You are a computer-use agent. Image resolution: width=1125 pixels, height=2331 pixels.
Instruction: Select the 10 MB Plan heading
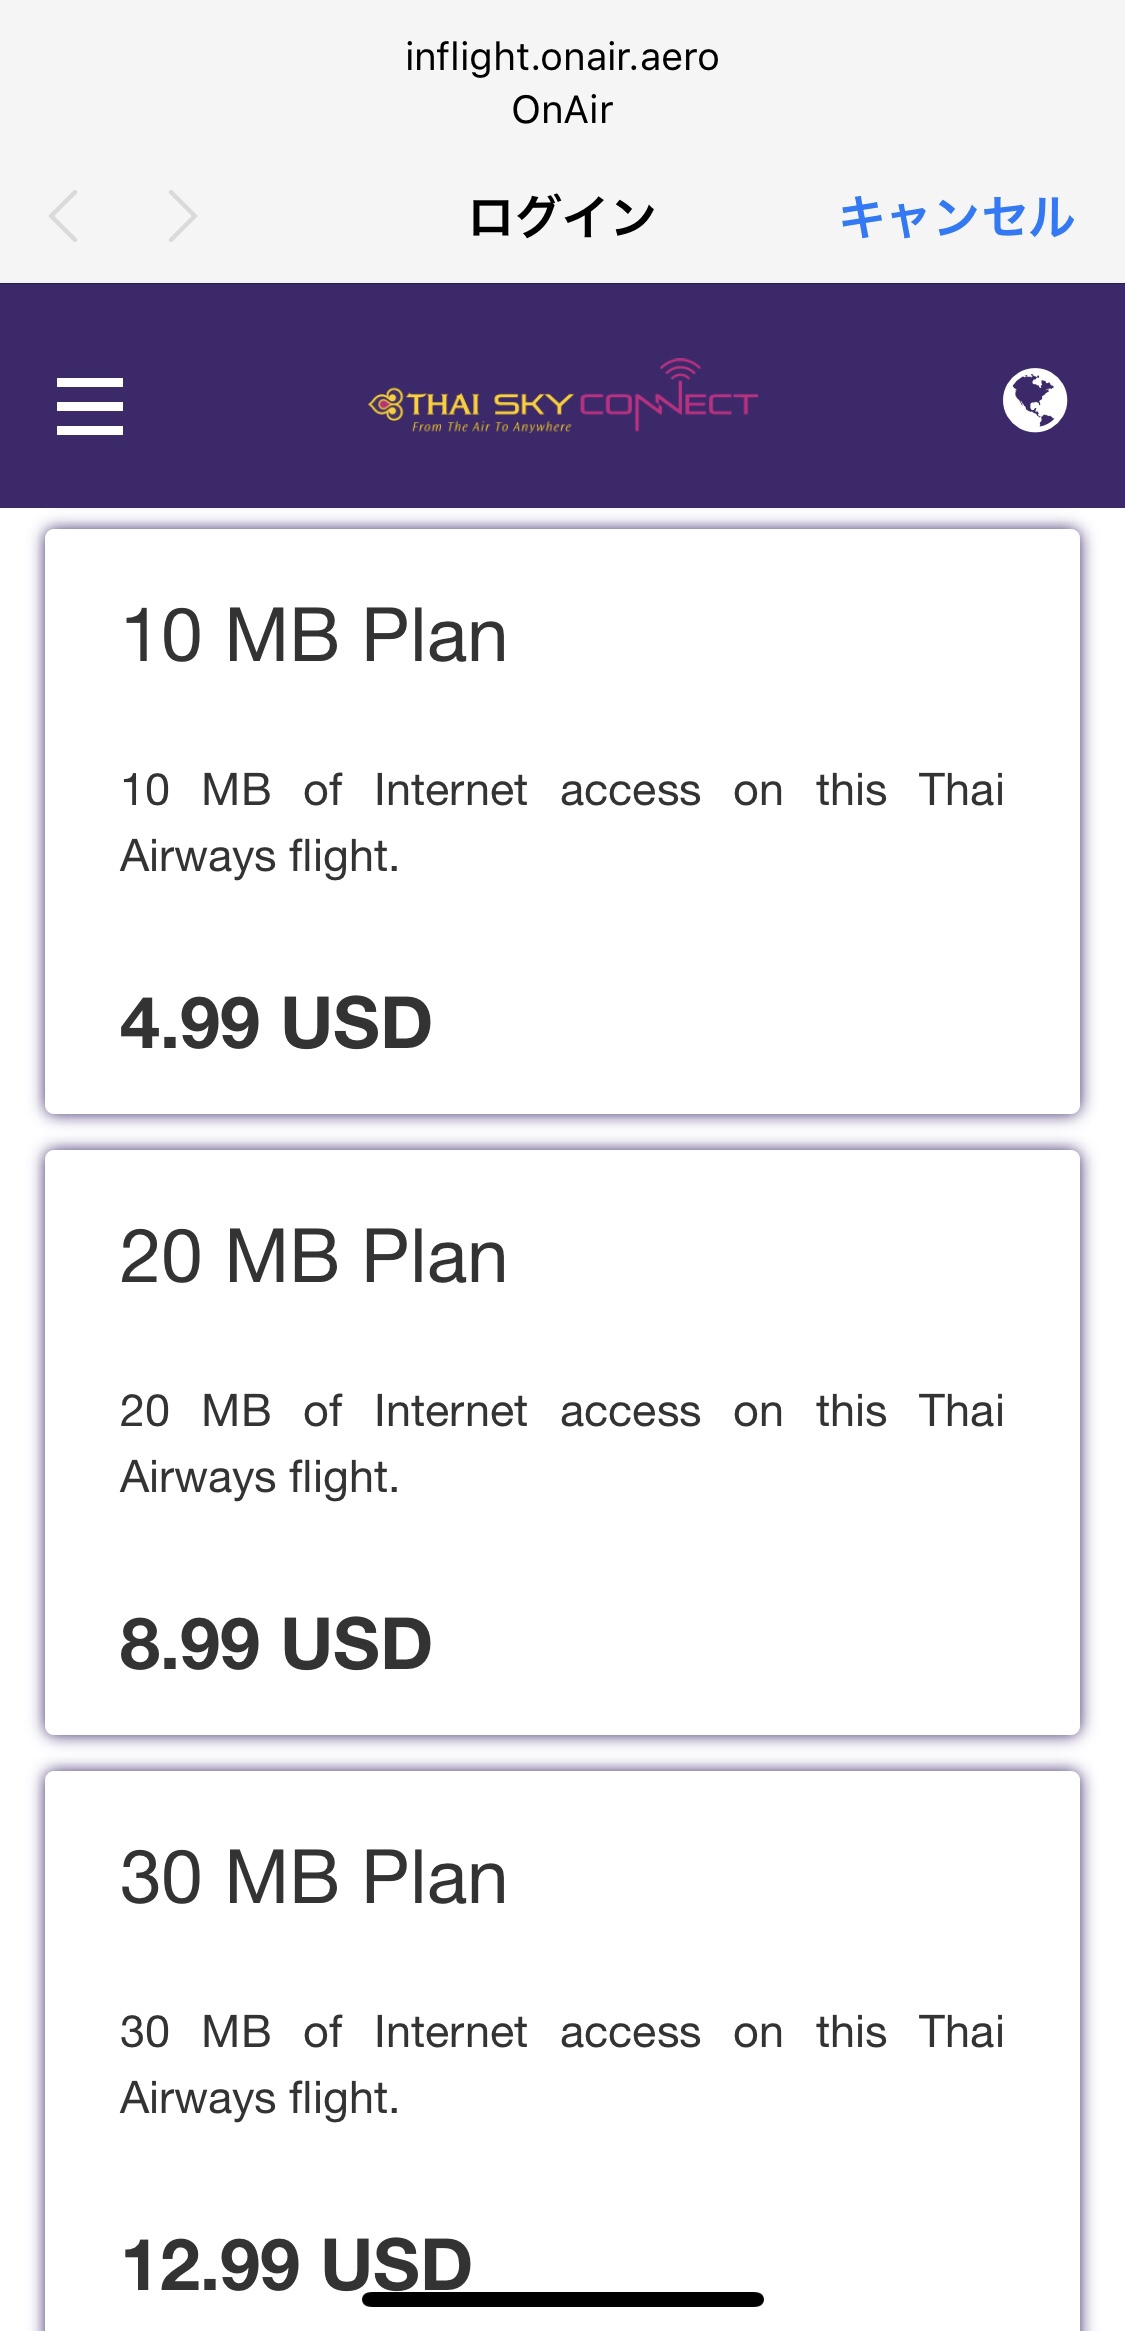tap(314, 636)
